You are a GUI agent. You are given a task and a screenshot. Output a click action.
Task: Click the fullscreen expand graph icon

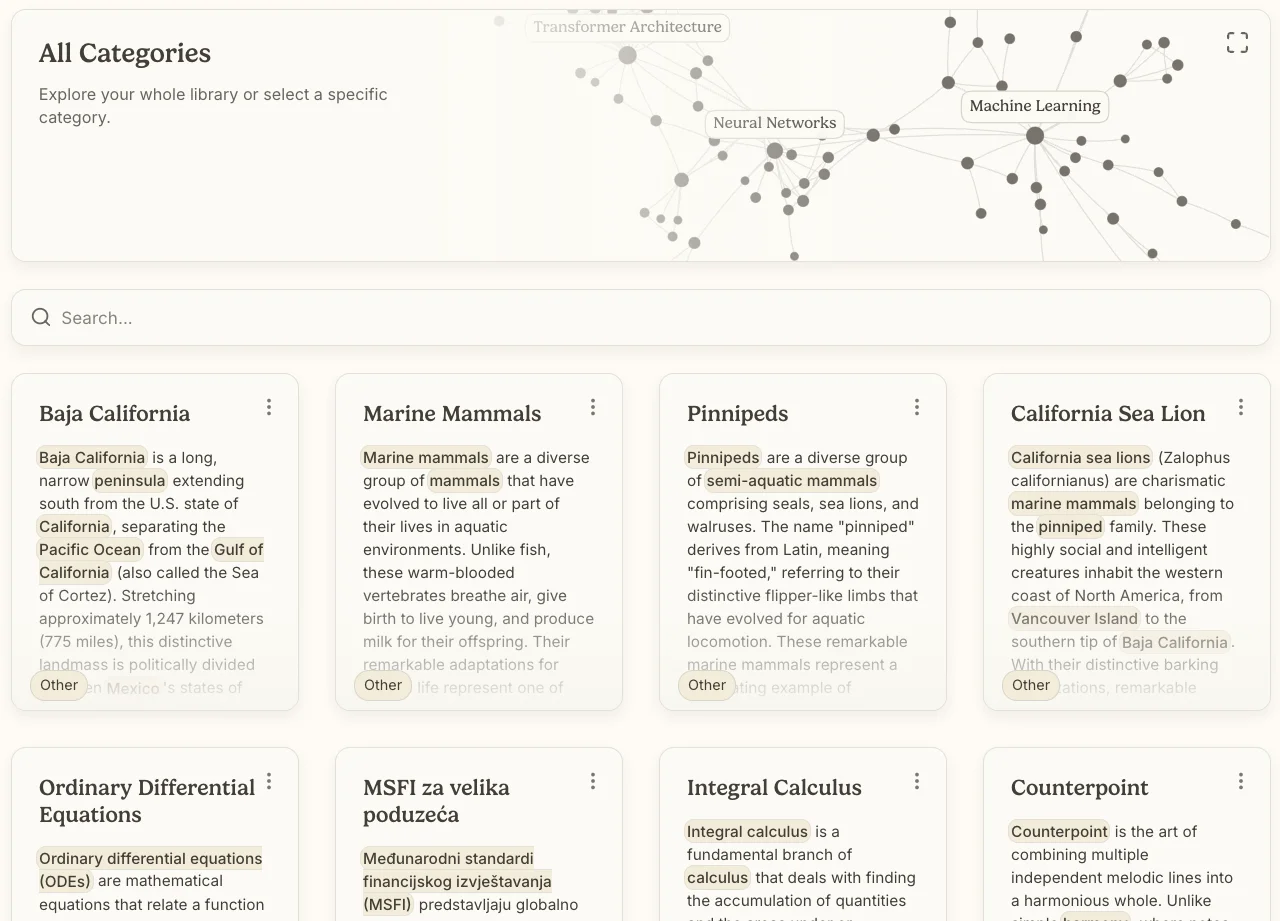(x=1237, y=42)
